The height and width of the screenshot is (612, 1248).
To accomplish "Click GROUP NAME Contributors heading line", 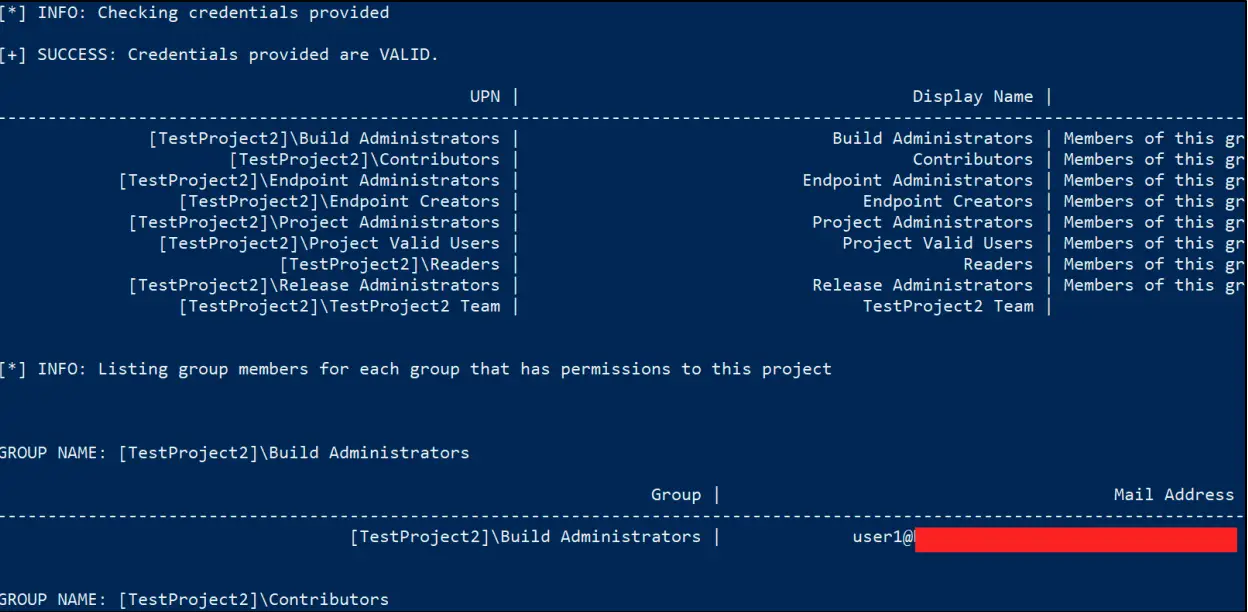I will pos(195,600).
